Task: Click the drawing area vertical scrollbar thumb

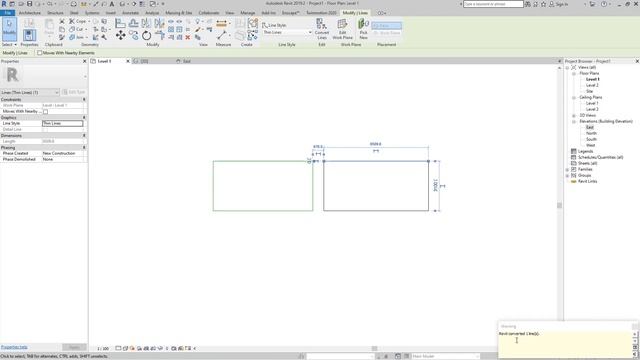Action: [559, 205]
